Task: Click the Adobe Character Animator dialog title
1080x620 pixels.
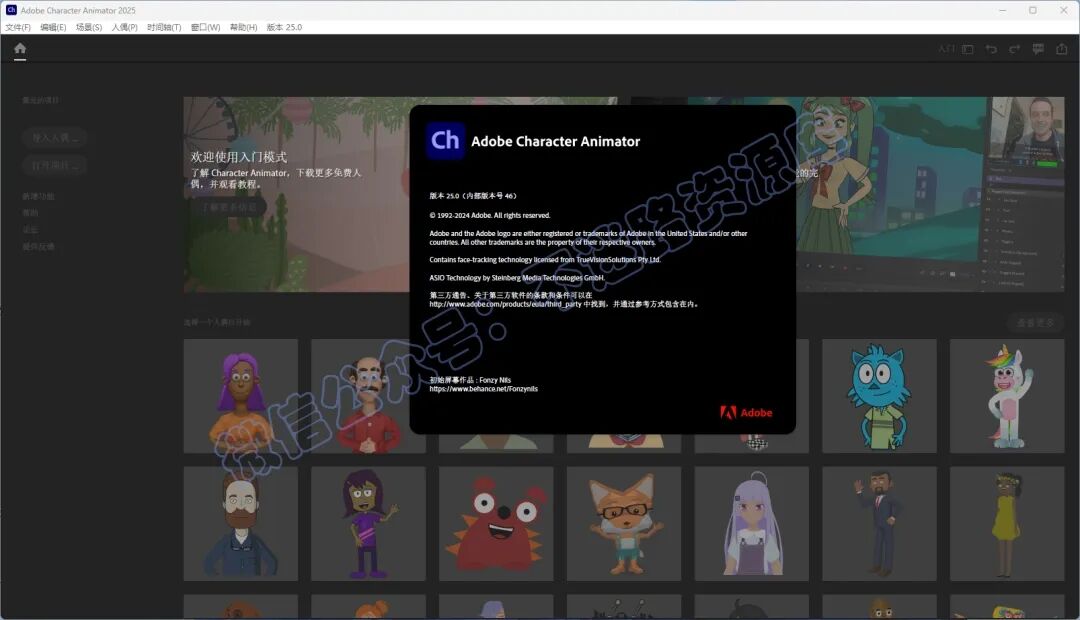Action: (x=555, y=141)
